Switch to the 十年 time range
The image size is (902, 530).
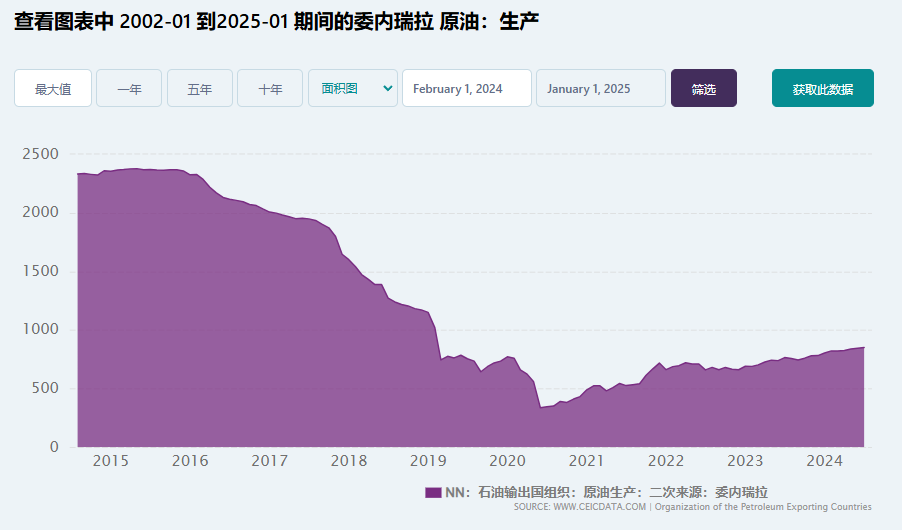[270, 88]
